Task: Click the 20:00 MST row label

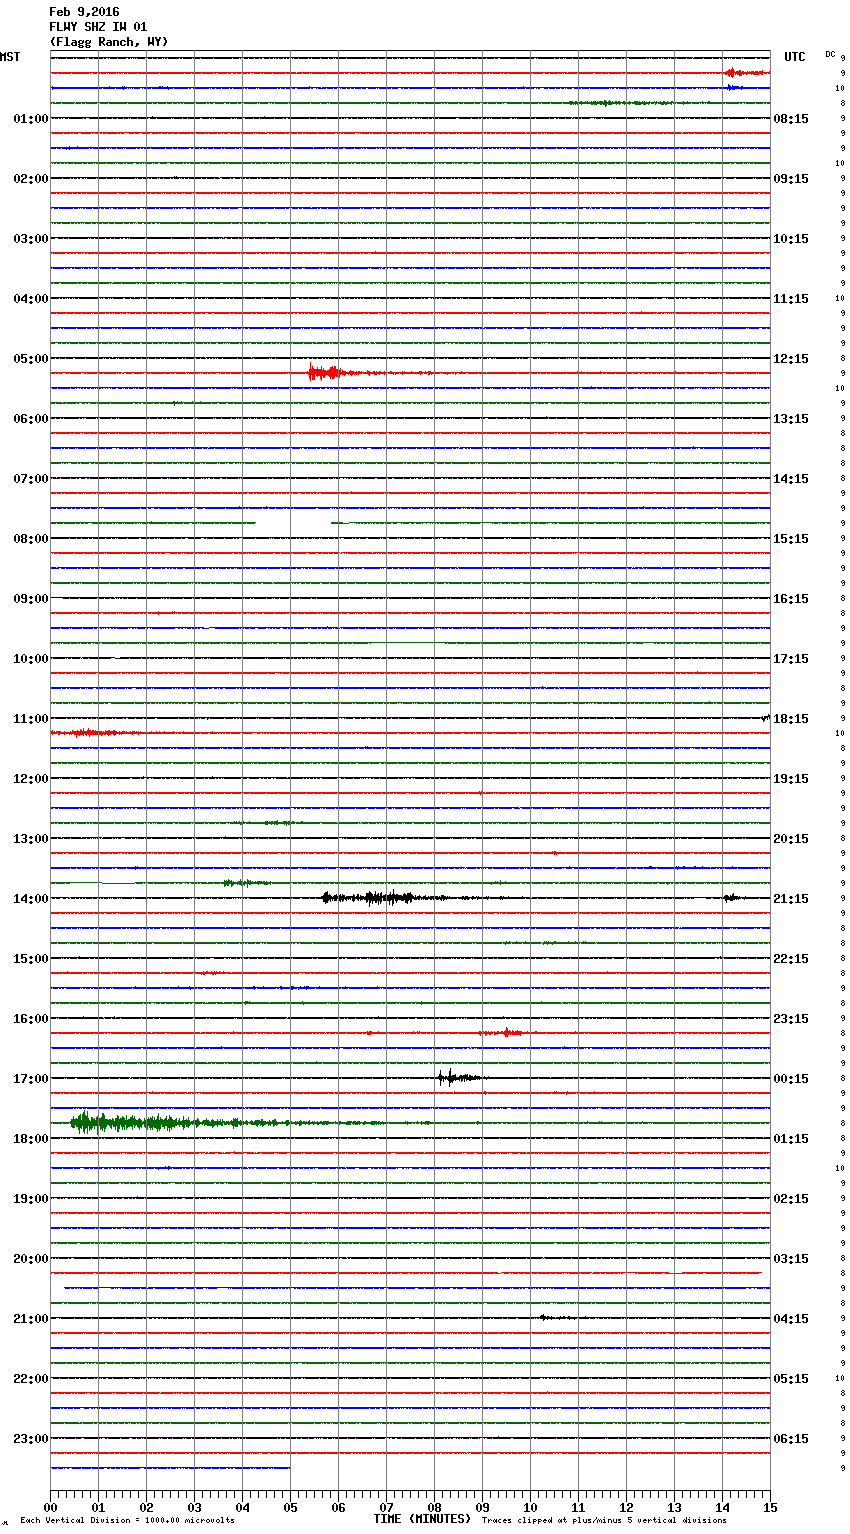Action: 31,1259
